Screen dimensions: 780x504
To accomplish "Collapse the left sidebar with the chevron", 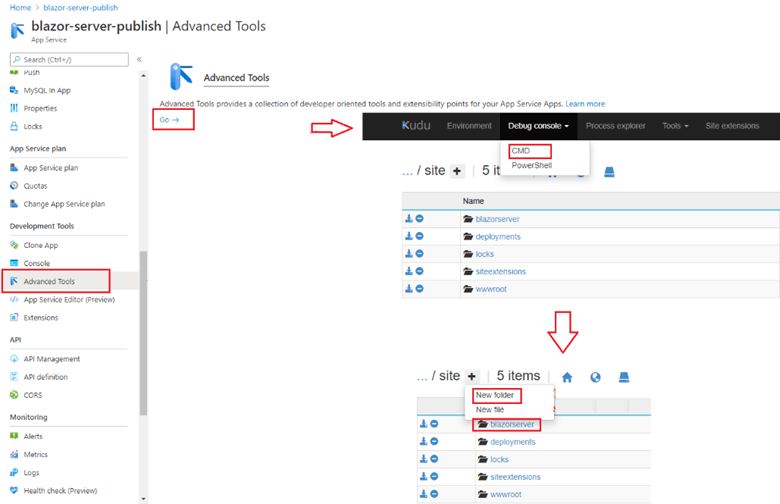I will (139, 60).
